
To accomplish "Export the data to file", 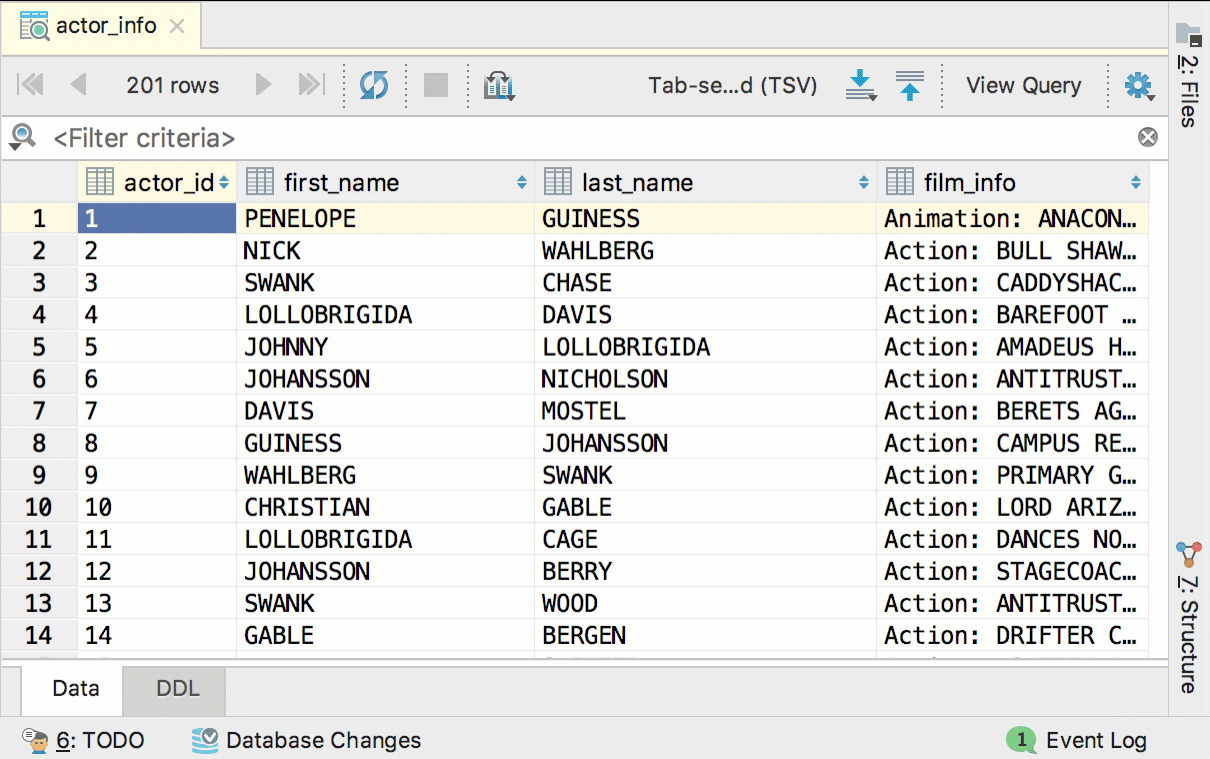I will [860, 85].
